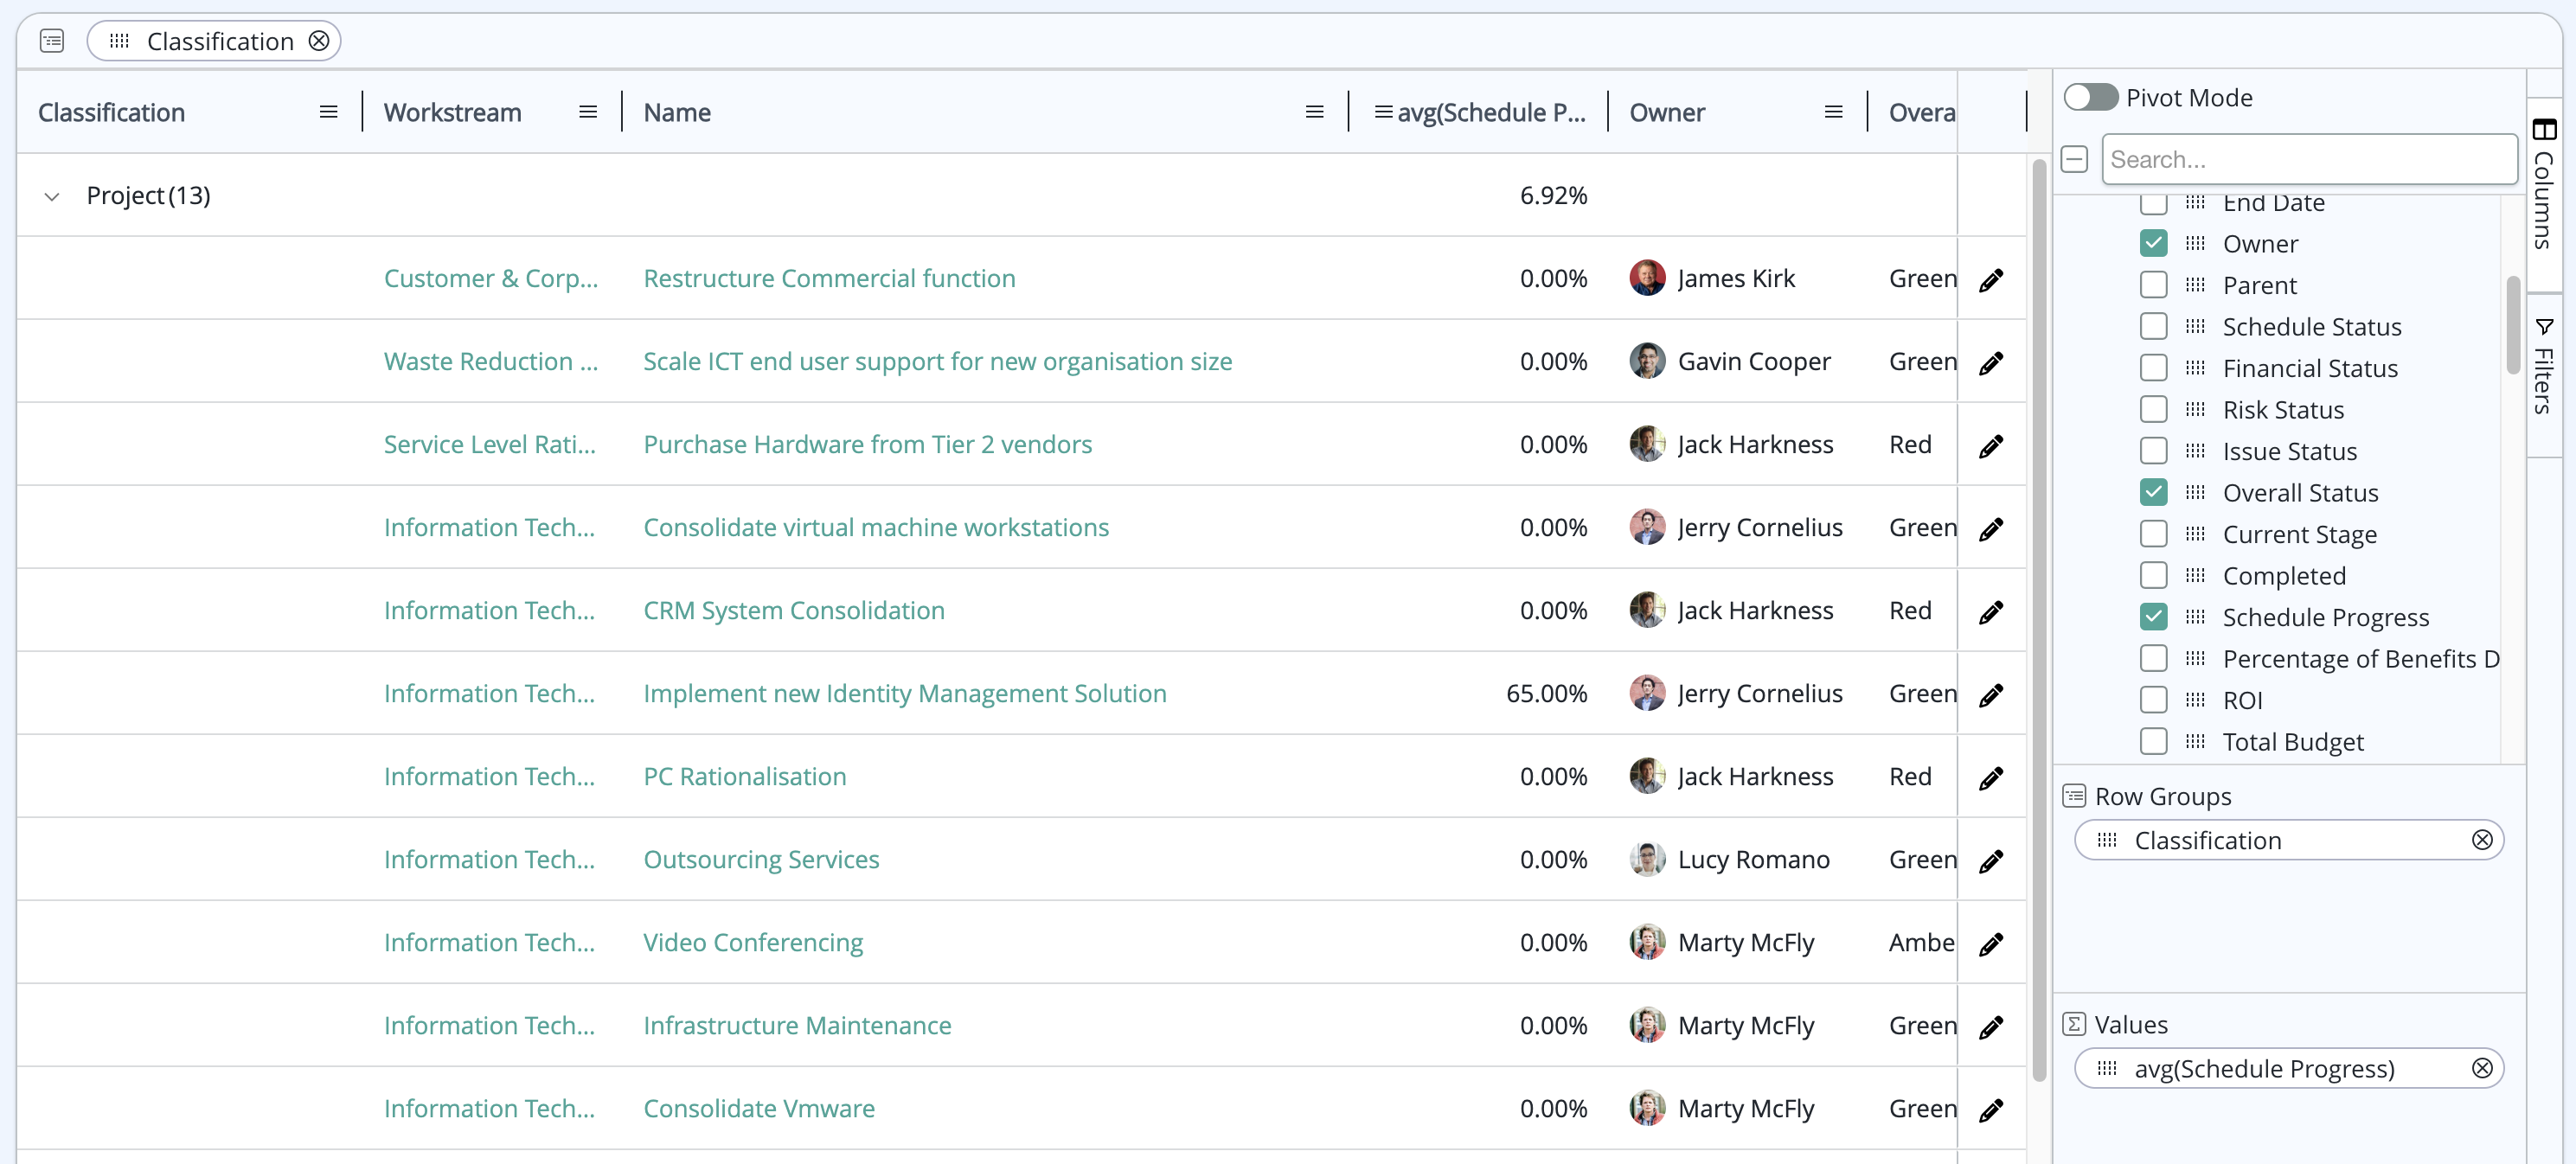Remove Classification chip from top group bar
The height and width of the screenshot is (1164, 2576).
click(x=319, y=41)
